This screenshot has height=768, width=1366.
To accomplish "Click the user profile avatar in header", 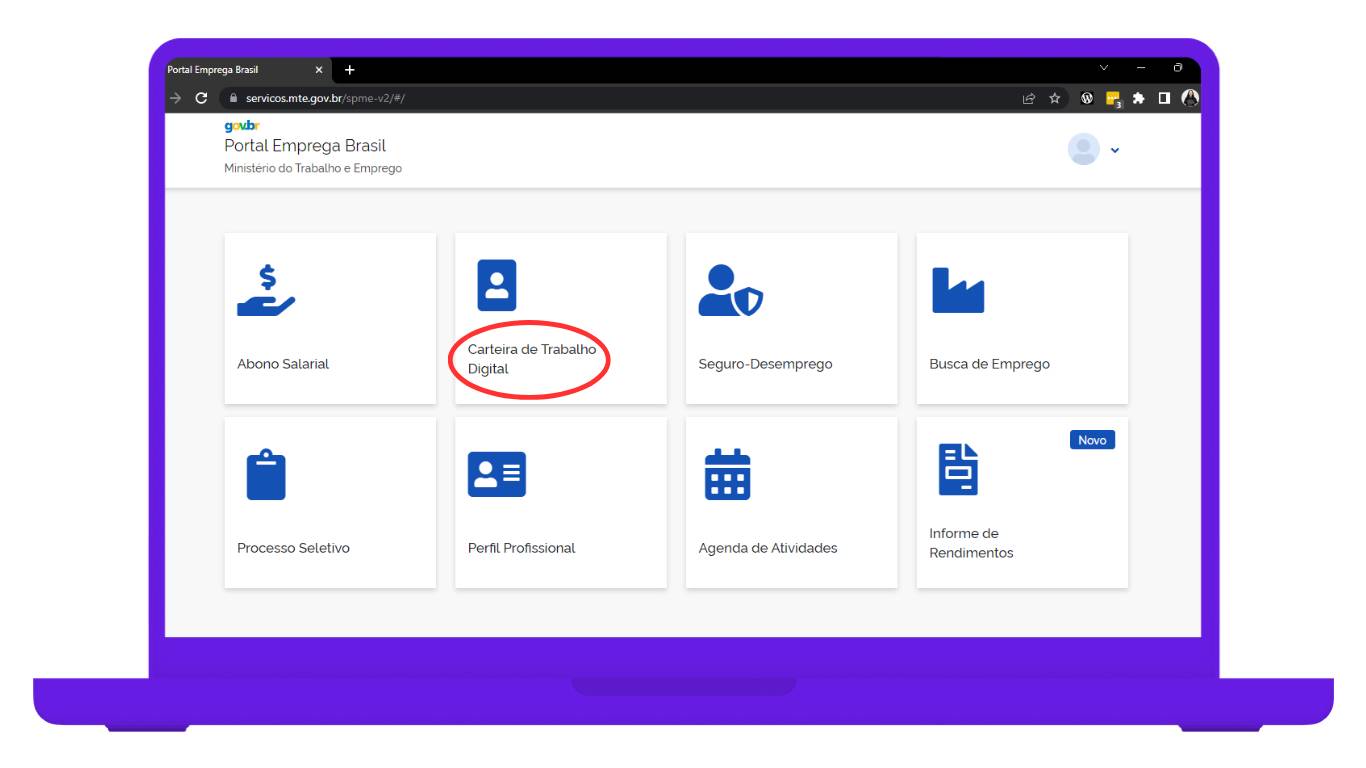I will [x=1084, y=149].
